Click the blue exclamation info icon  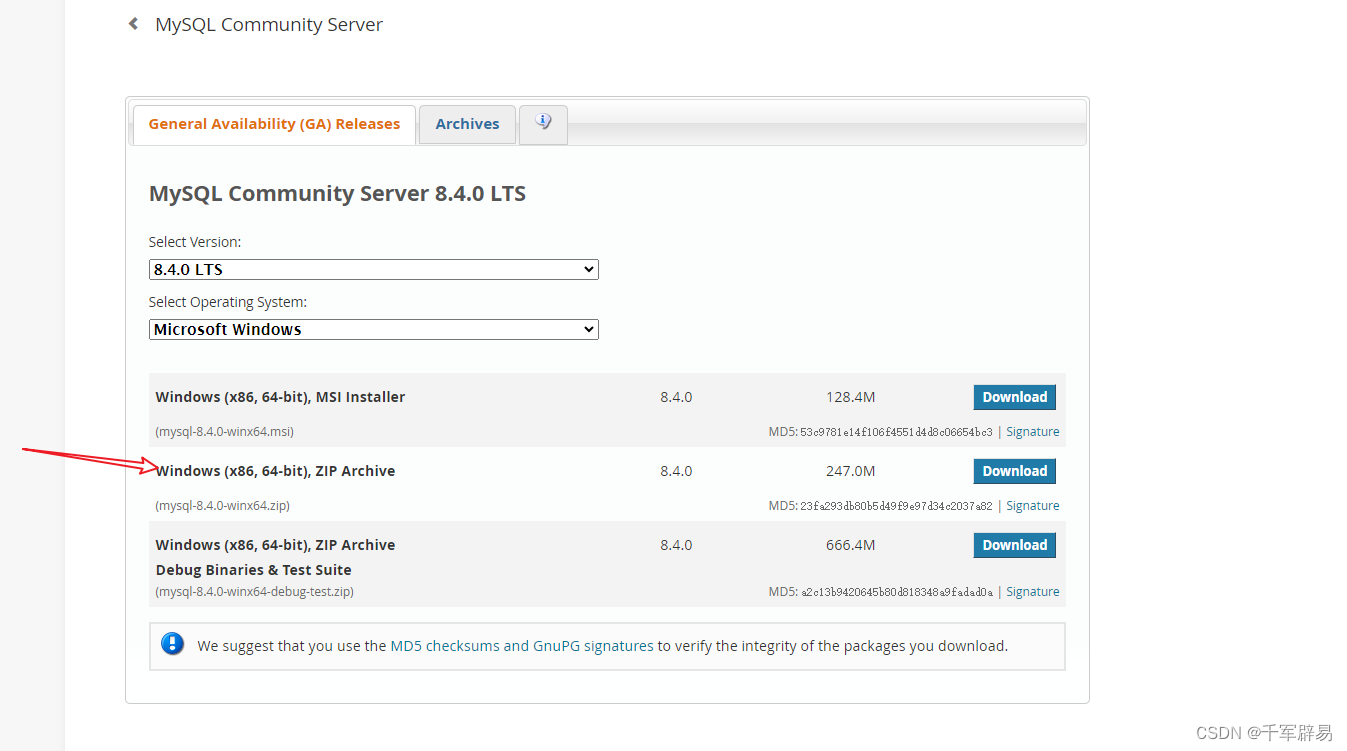(x=173, y=644)
